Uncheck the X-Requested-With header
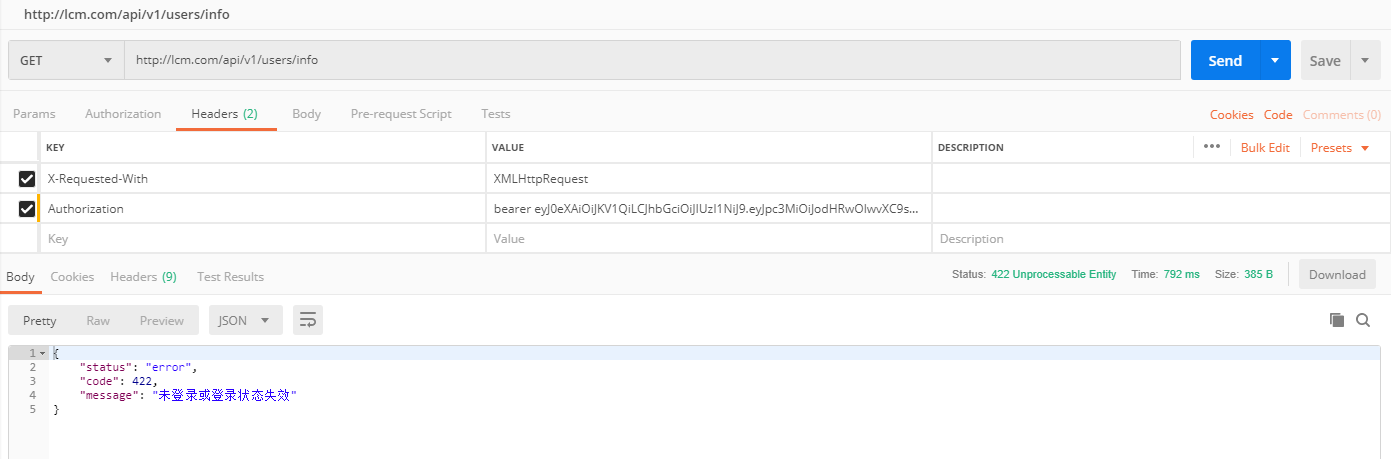This screenshot has width=1394, height=459. pyautogui.click(x=27, y=179)
